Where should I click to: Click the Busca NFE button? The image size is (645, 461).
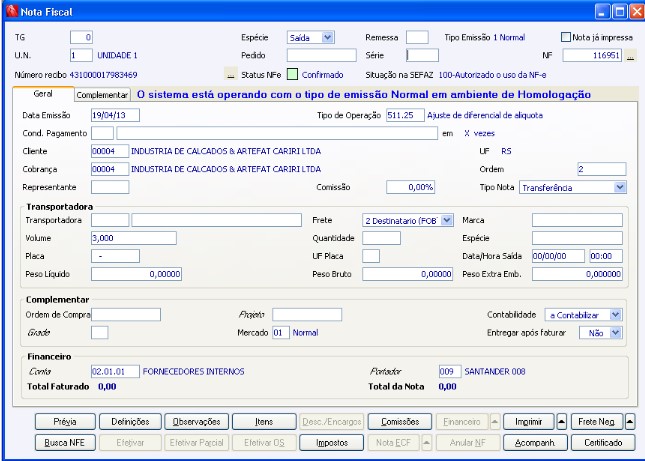tap(65, 442)
